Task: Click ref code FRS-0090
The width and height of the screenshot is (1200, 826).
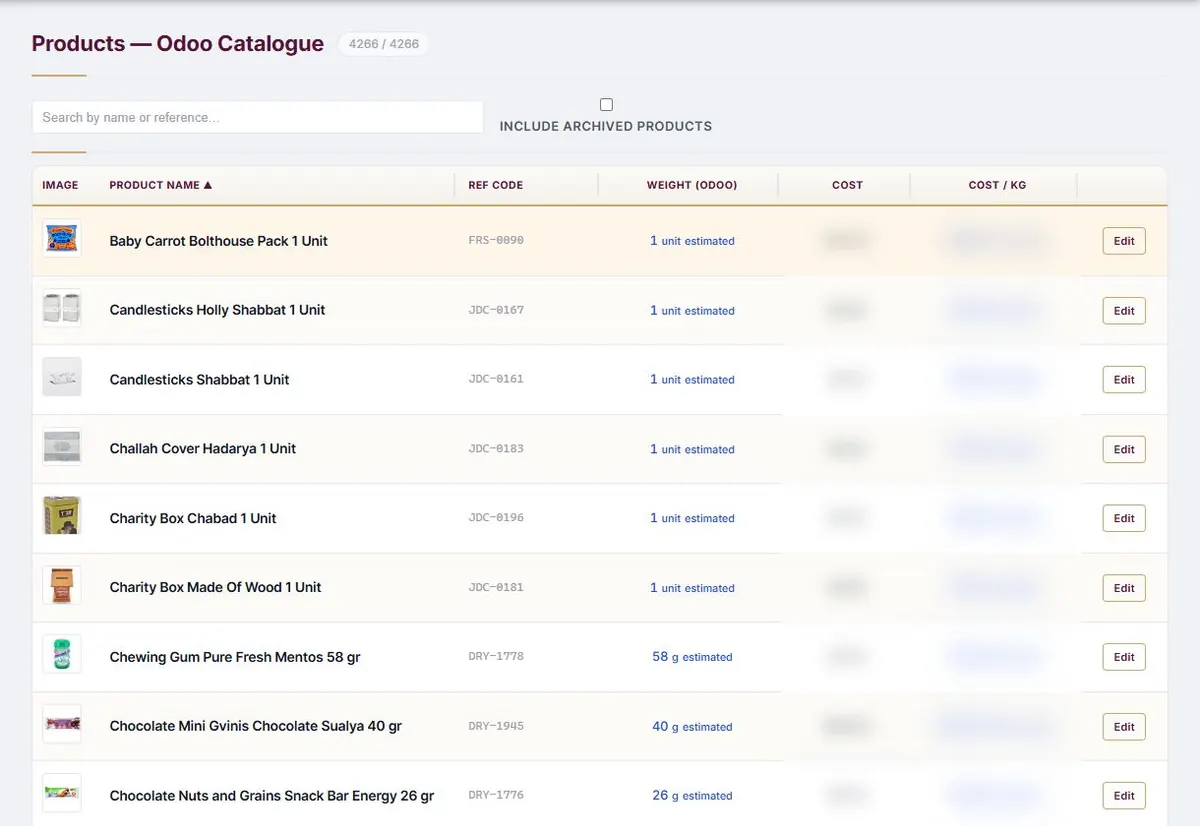Action: pos(496,241)
